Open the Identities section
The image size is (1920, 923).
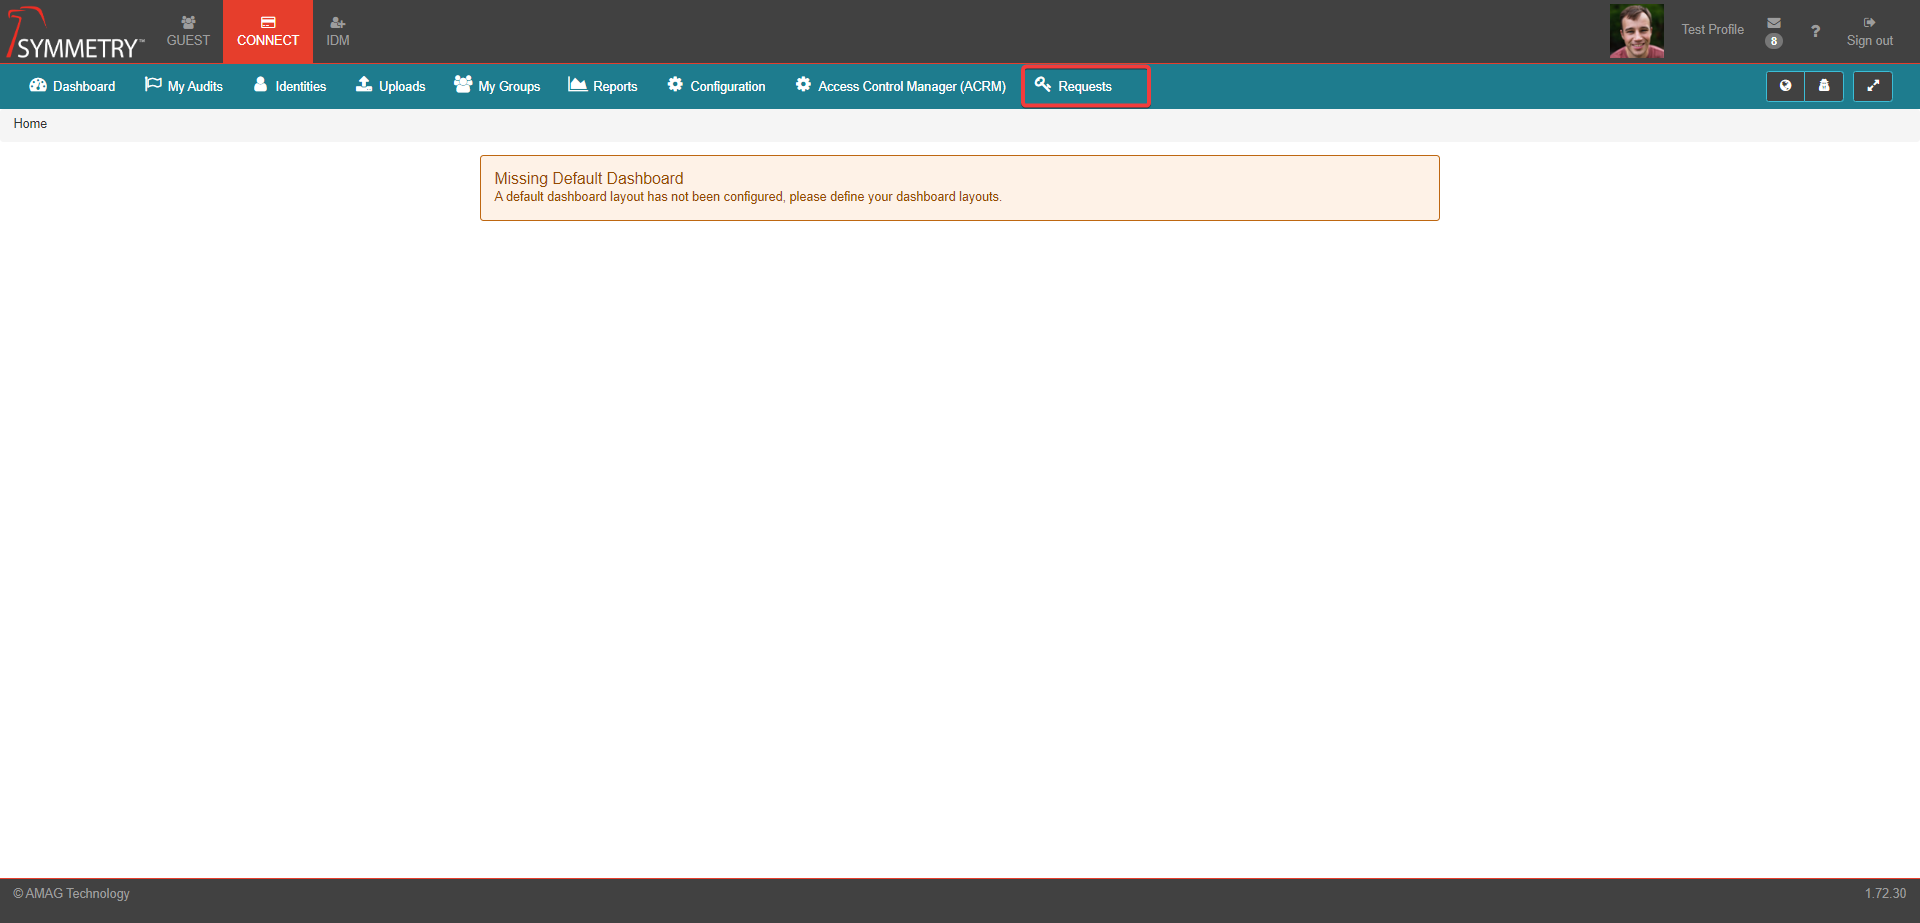click(290, 86)
